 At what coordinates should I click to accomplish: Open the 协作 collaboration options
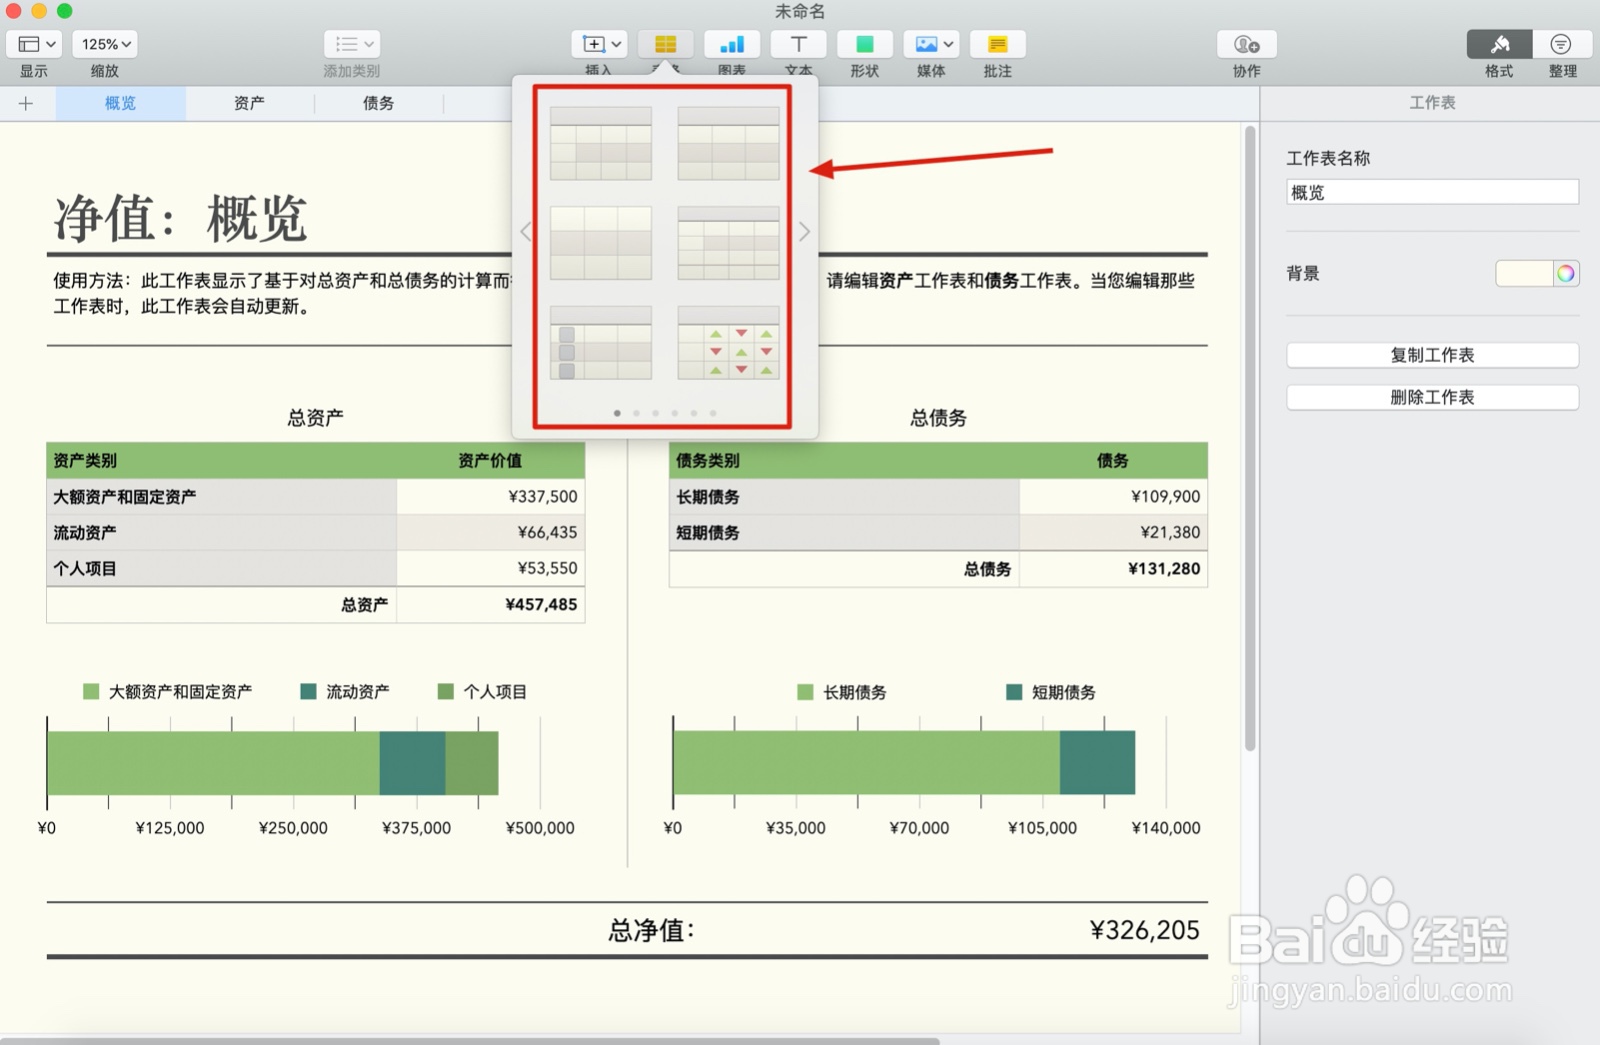(x=1246, y=44)
